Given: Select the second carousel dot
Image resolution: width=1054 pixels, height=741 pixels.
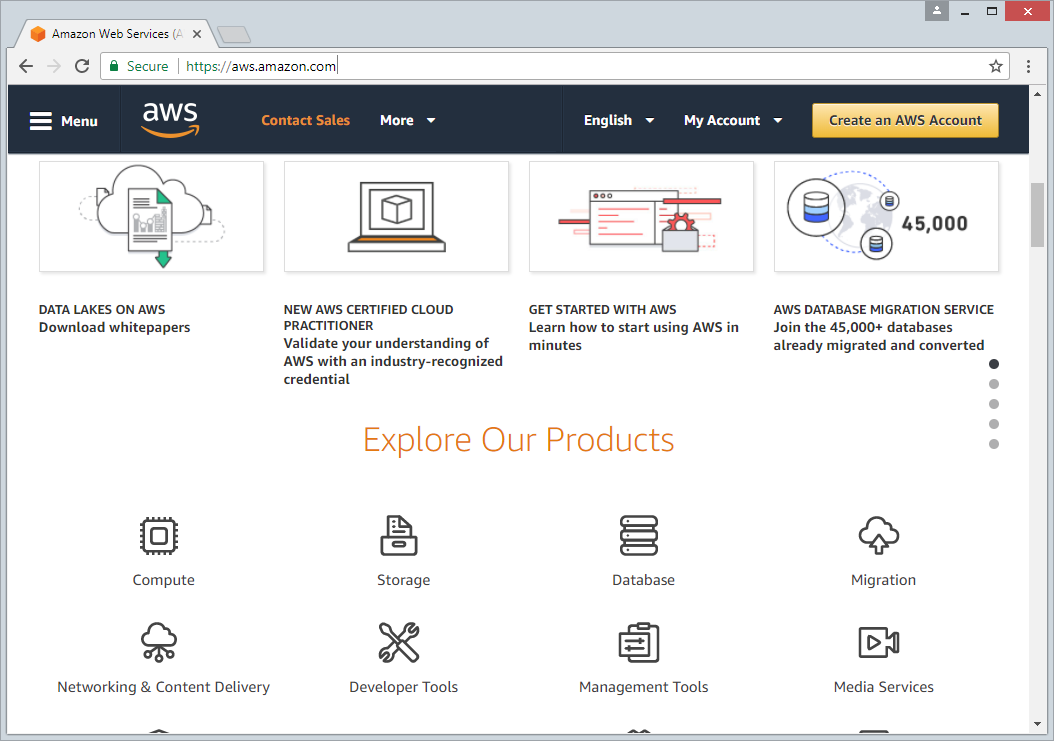Looking at the screenshot, I should click(994, 384).
